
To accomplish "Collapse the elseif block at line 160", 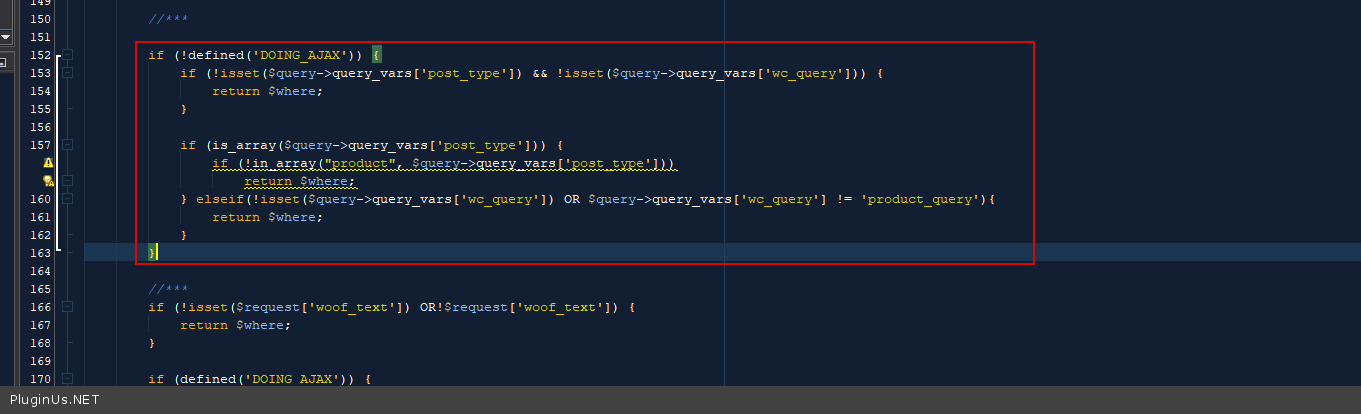I will pos(67,199).
